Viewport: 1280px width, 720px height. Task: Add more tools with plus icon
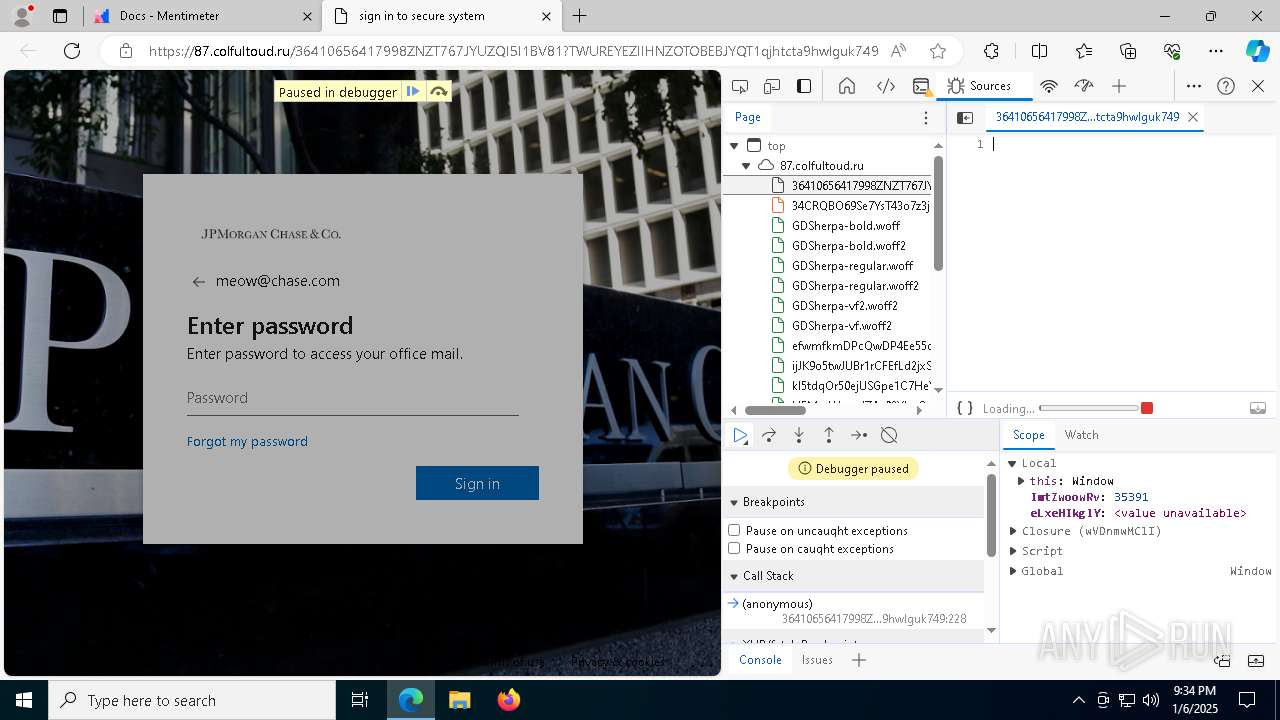tap(1119, 86)
